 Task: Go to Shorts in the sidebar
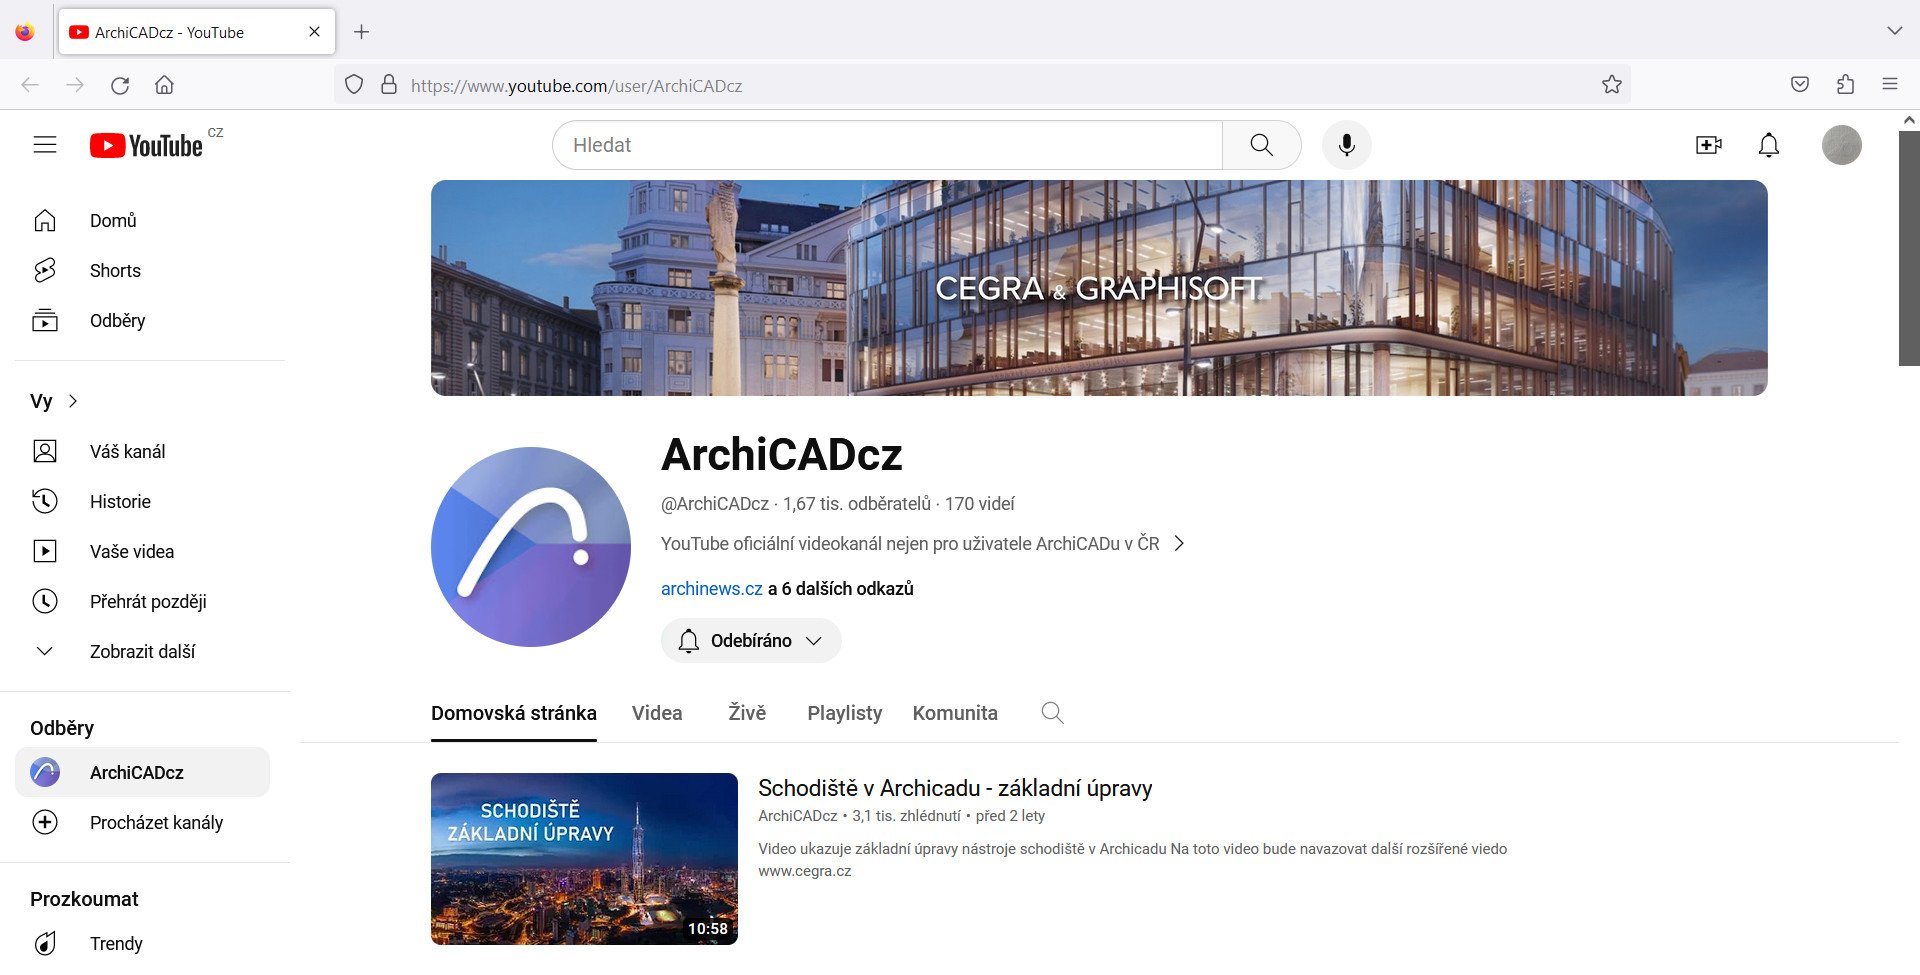pyautogui.click(x=115, y=271)
